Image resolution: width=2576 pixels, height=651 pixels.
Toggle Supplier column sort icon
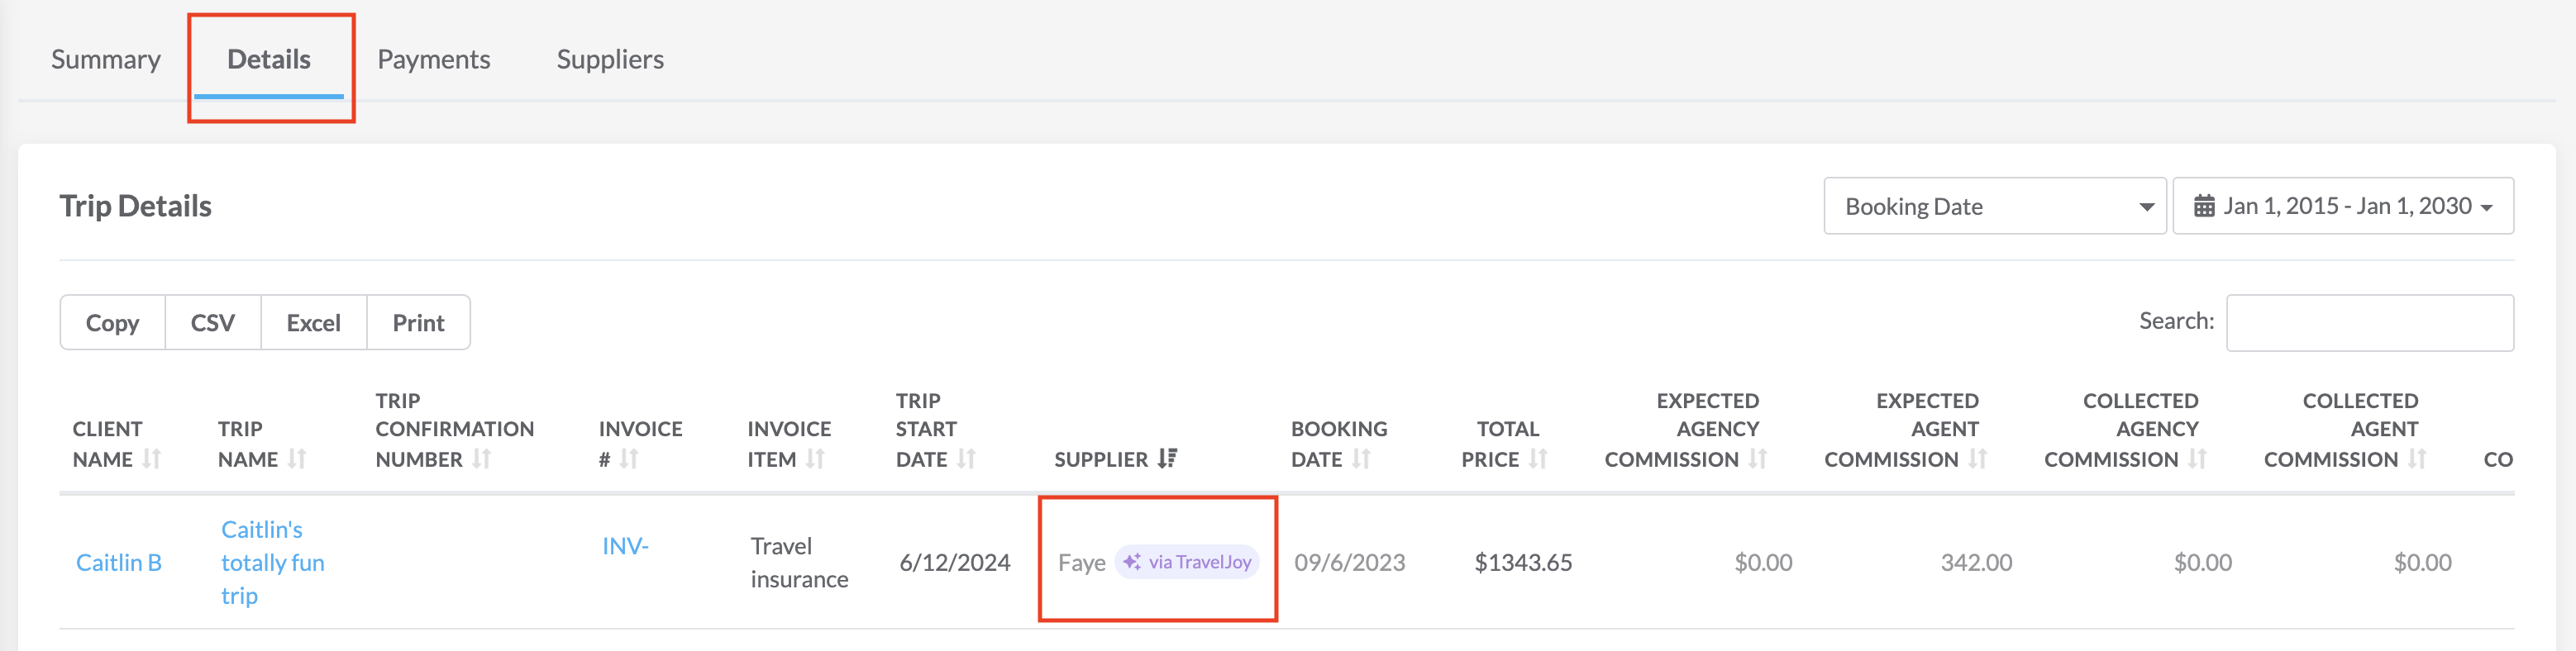point(1167,459)
